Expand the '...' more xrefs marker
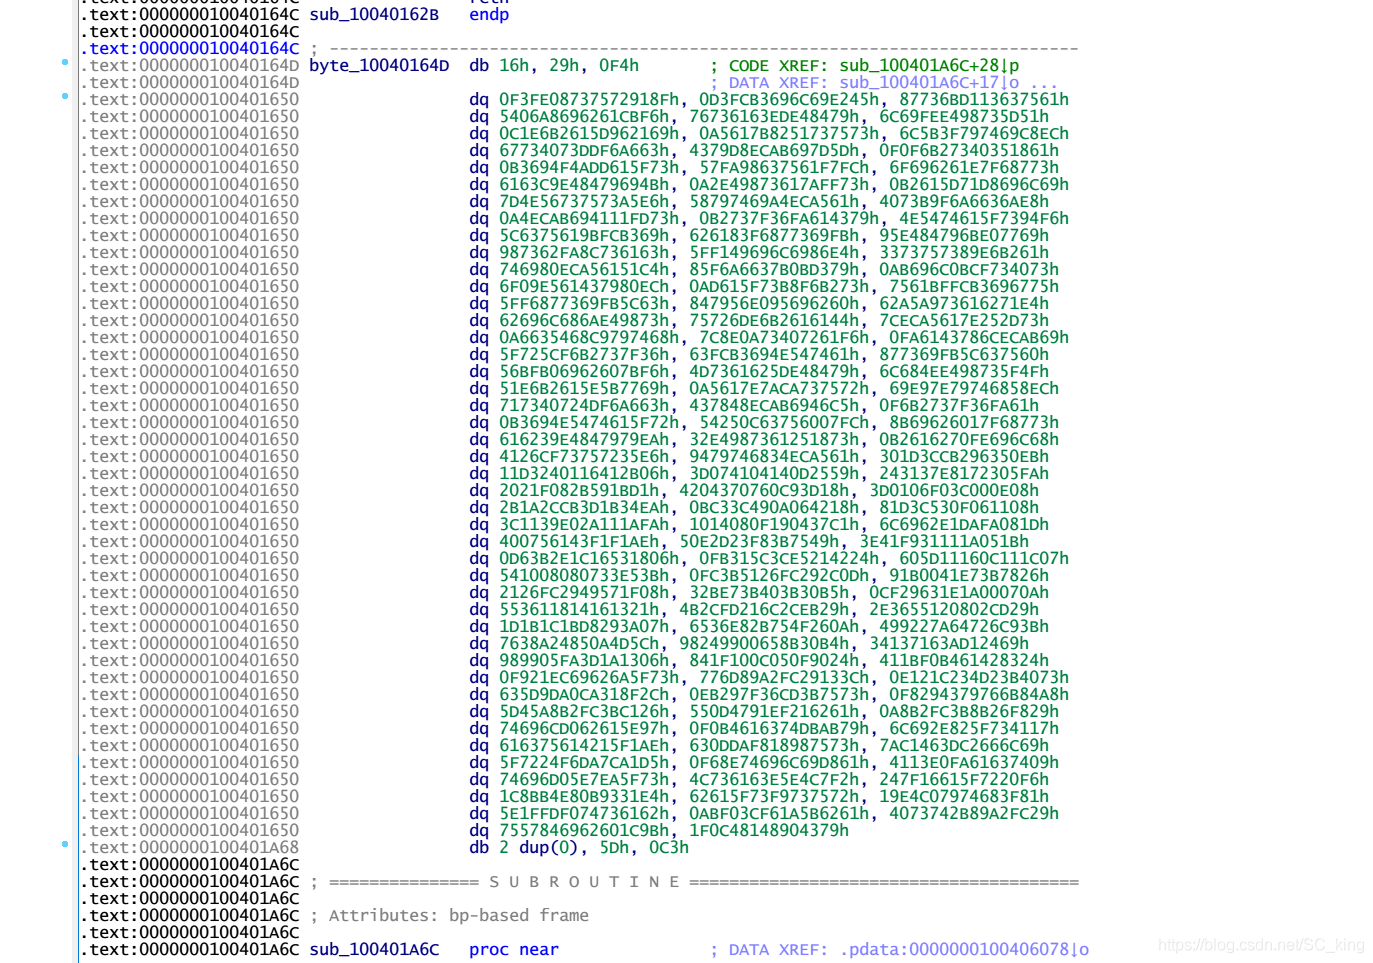This screenshot has width=1373, height=963. coord(1044,82)
